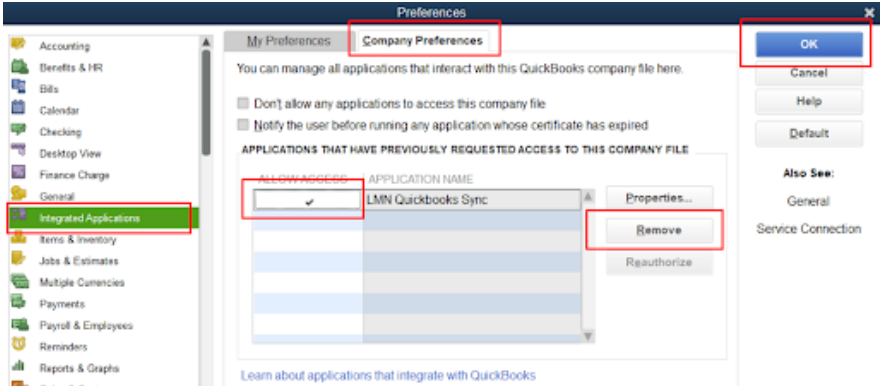Click category list scroll up arrow
Screen dimensions: 884x386
[206, 42]
